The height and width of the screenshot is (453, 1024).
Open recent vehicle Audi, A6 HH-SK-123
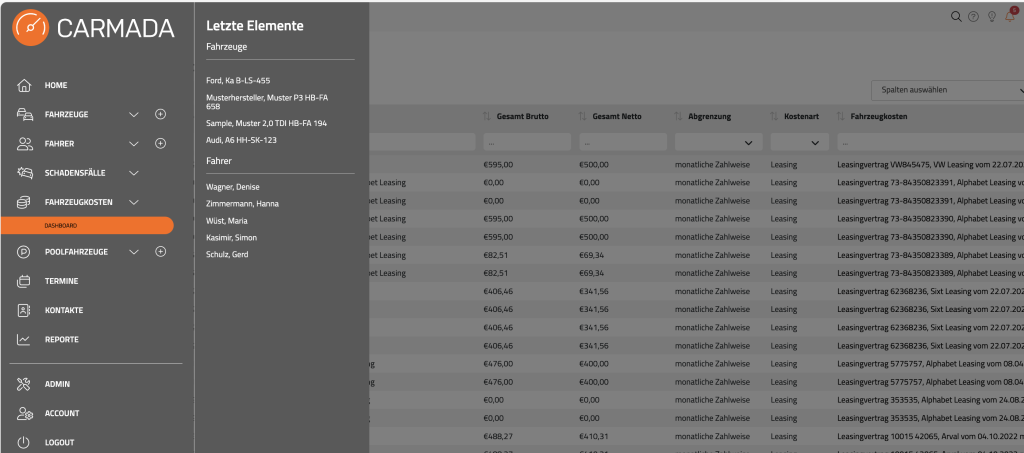pos(242,140)
